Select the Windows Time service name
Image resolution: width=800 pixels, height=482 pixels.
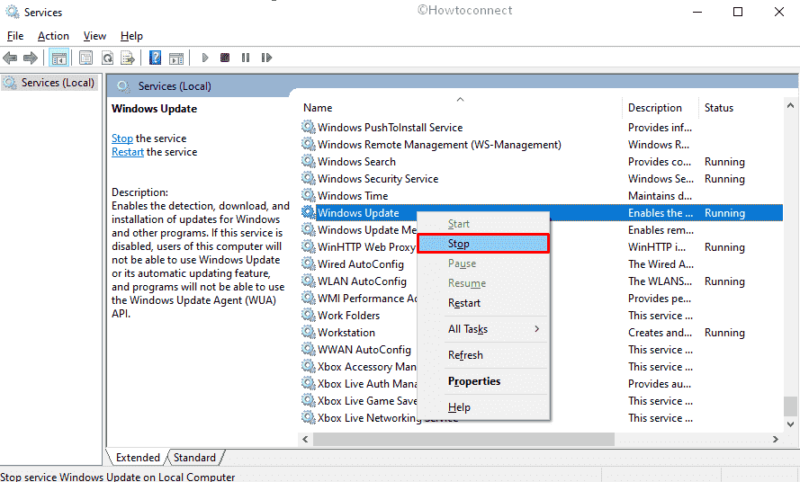pyautogui.click(x=353, y=196)
